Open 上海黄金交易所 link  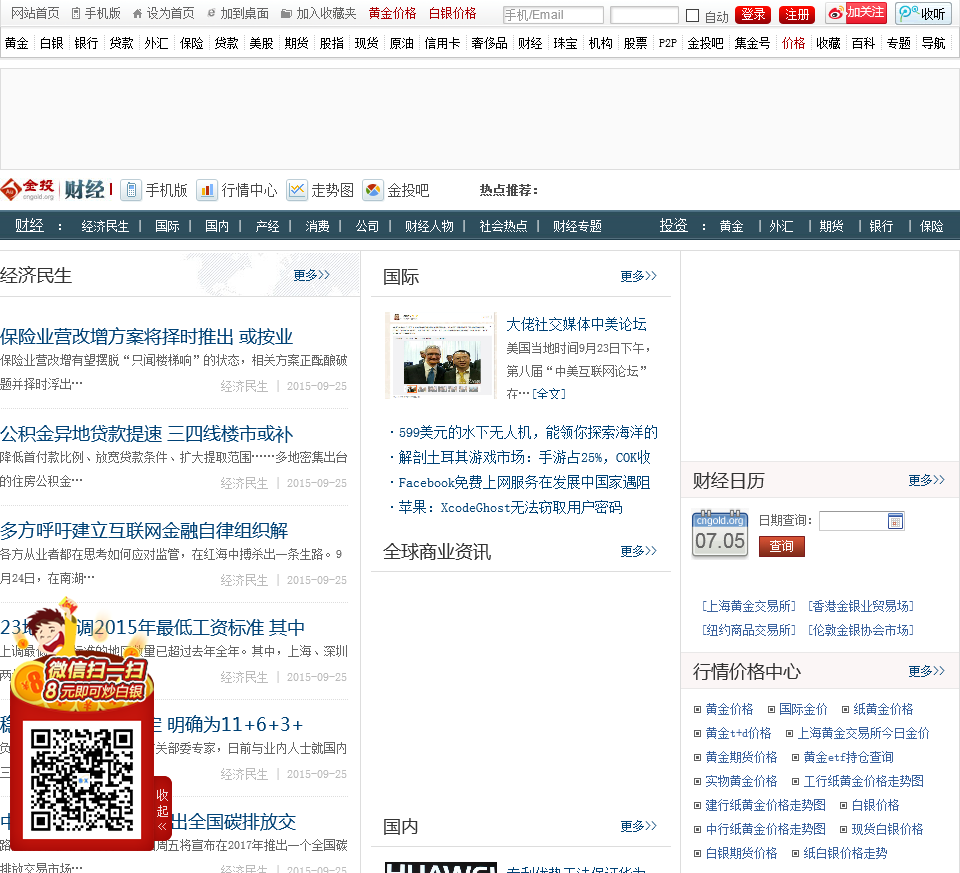click(x=749, y=606)
